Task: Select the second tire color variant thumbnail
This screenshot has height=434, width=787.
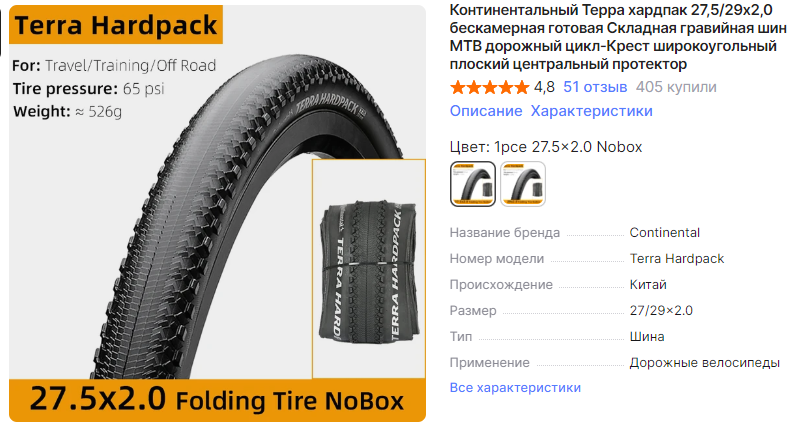Action: 523,184
